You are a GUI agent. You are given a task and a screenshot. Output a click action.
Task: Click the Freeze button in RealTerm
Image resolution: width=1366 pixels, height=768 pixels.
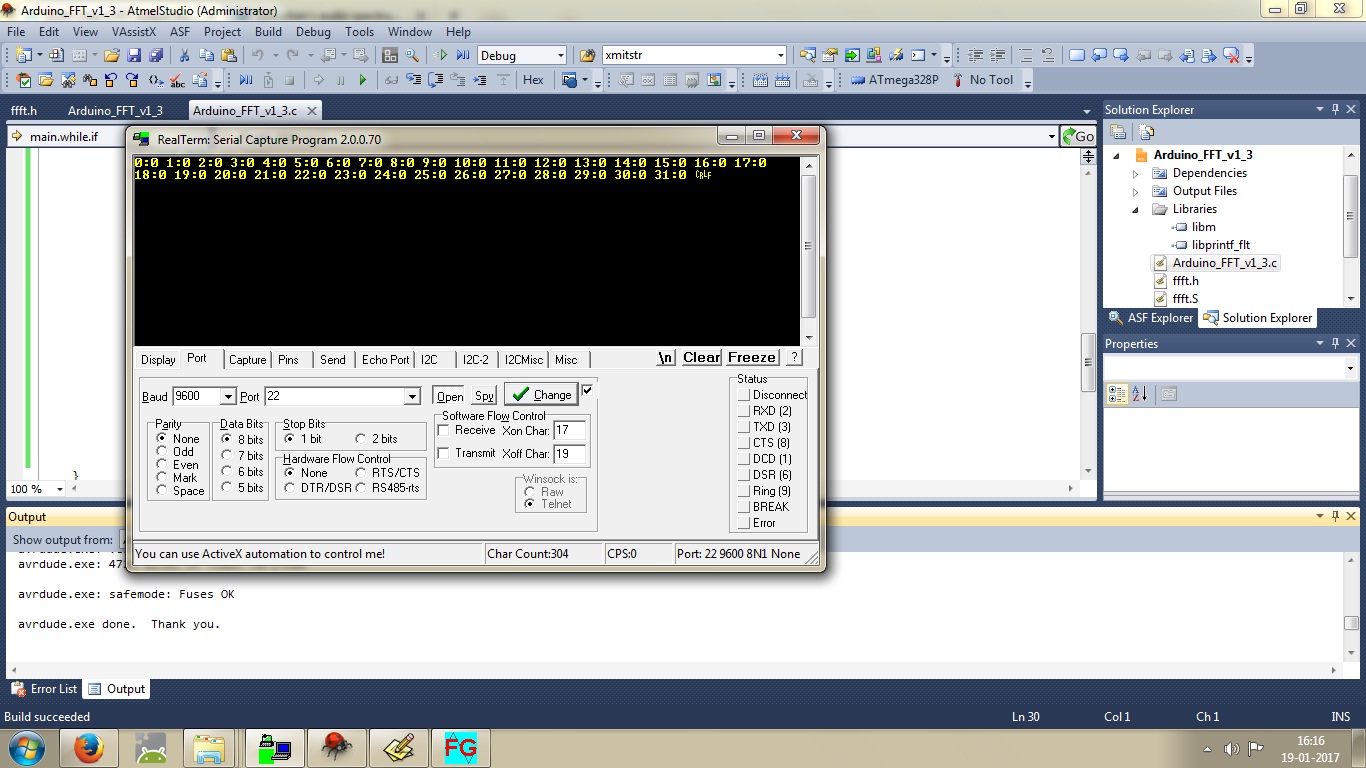(x=752, y=358)
